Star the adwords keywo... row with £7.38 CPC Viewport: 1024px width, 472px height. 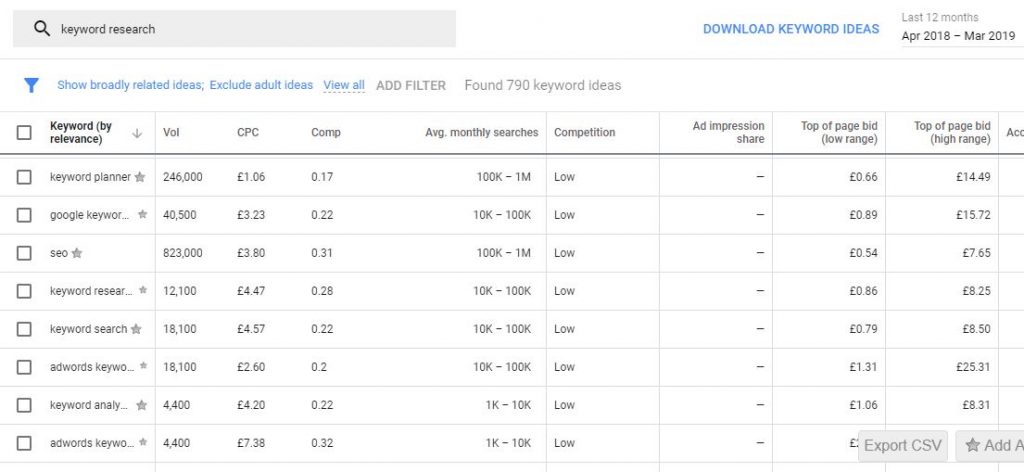tap(143, 443)
